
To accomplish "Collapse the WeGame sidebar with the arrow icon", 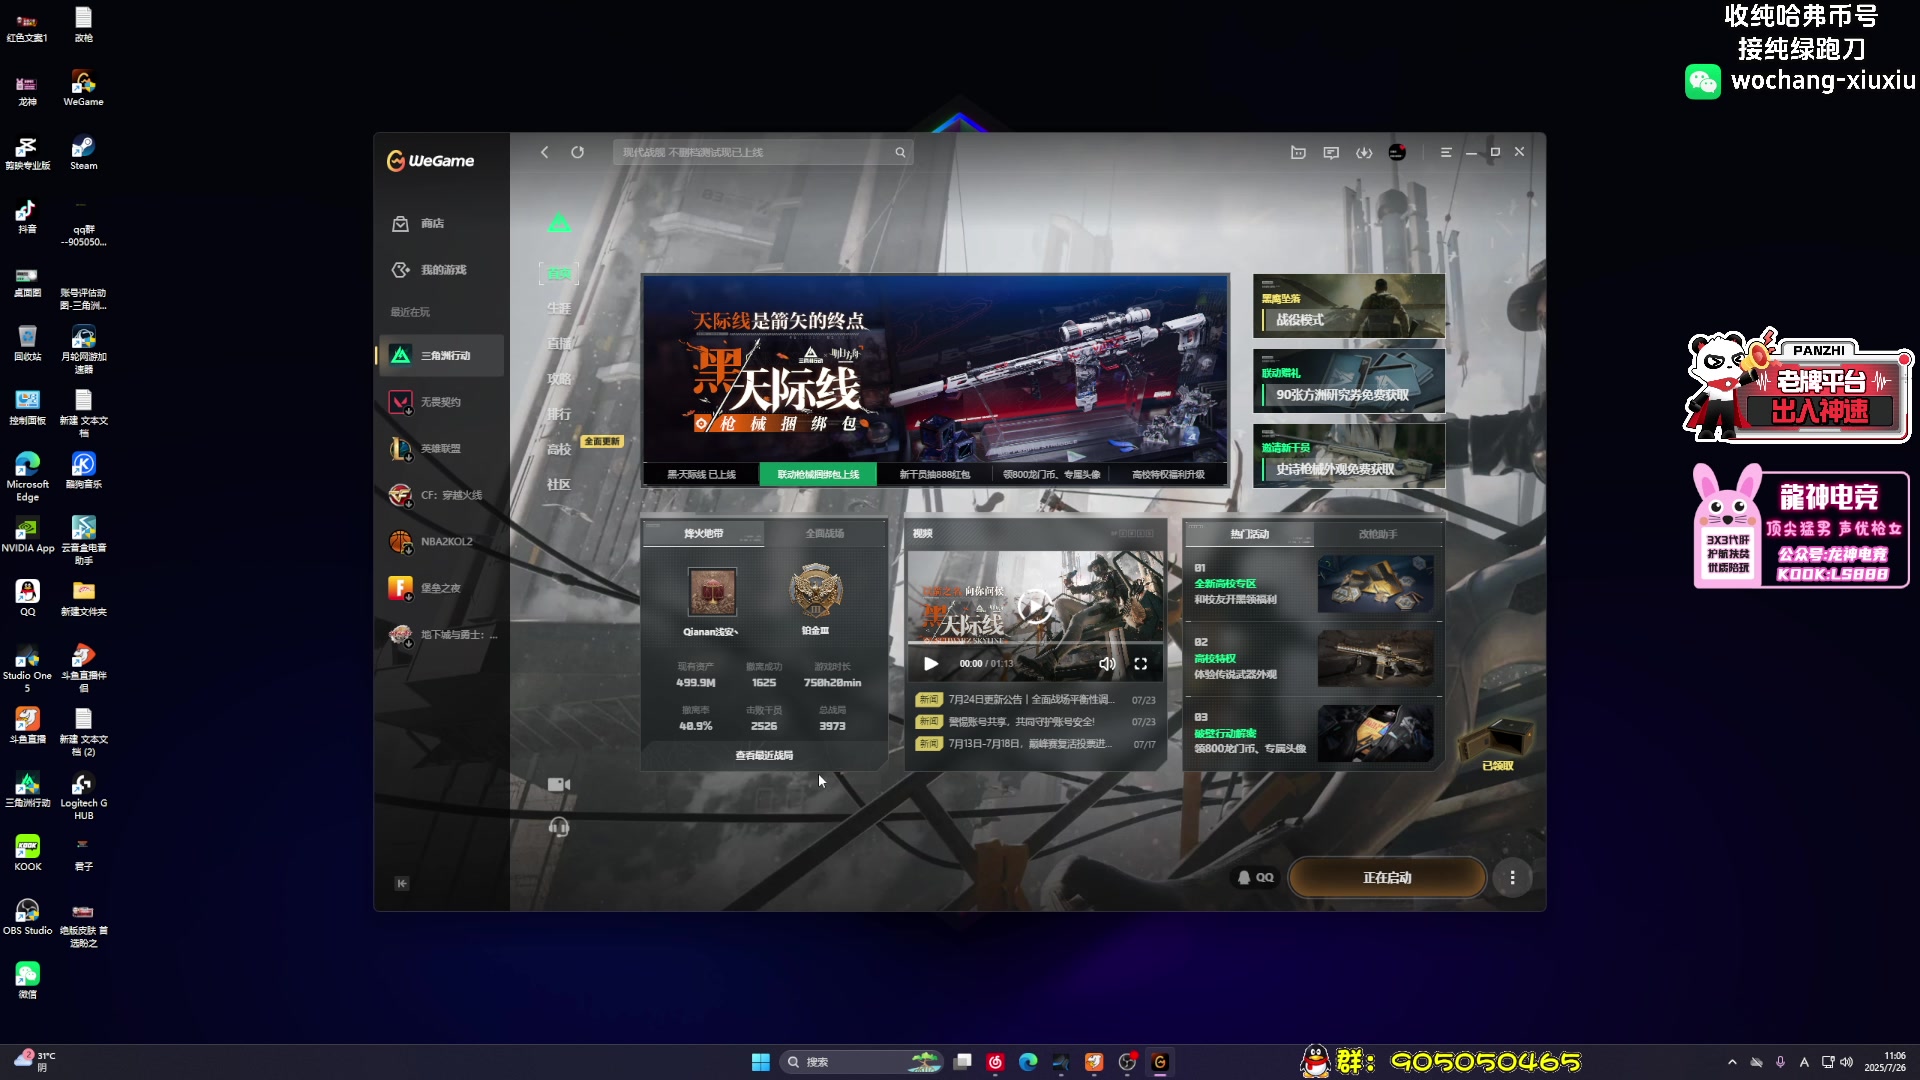I will pos(402,883).
